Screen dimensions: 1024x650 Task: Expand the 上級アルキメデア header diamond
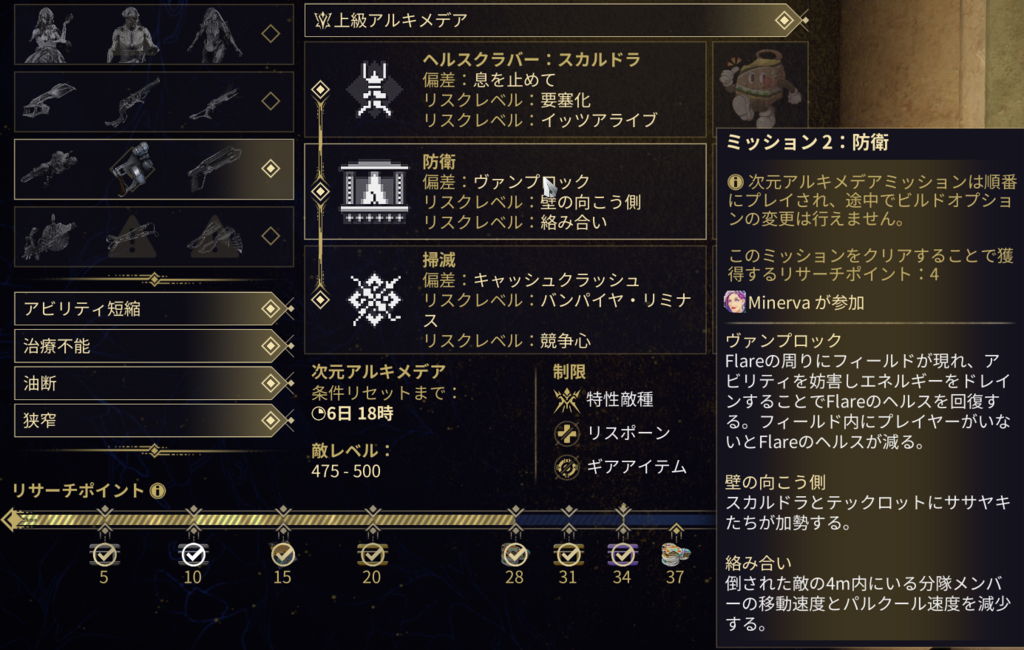click(x=784, y=20)
